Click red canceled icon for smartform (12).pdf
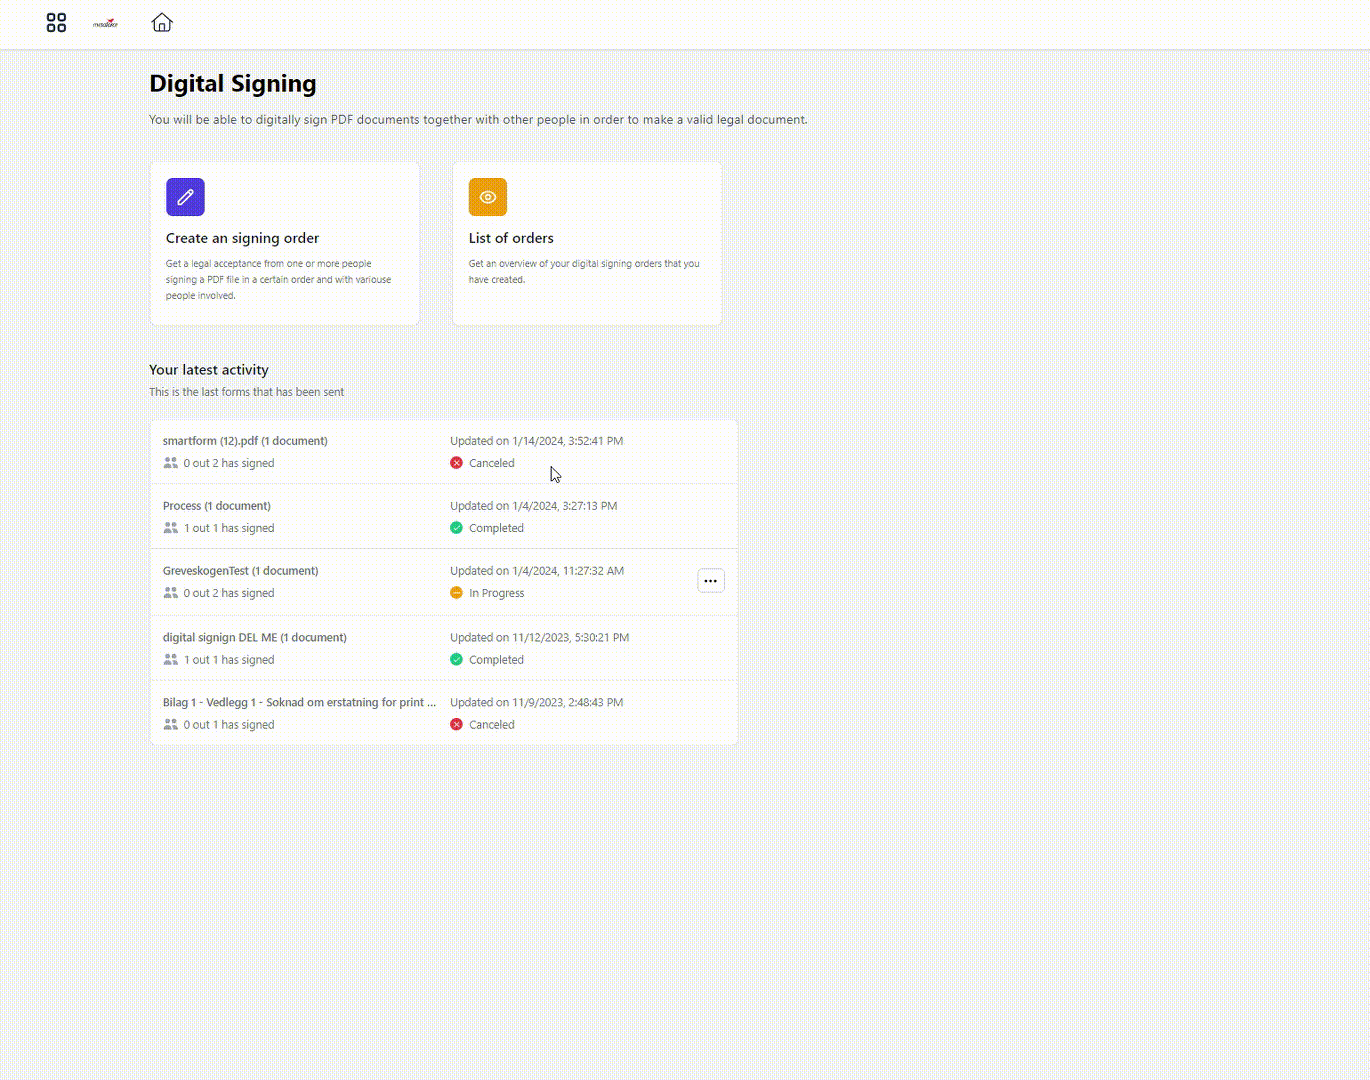 point(456,463)
